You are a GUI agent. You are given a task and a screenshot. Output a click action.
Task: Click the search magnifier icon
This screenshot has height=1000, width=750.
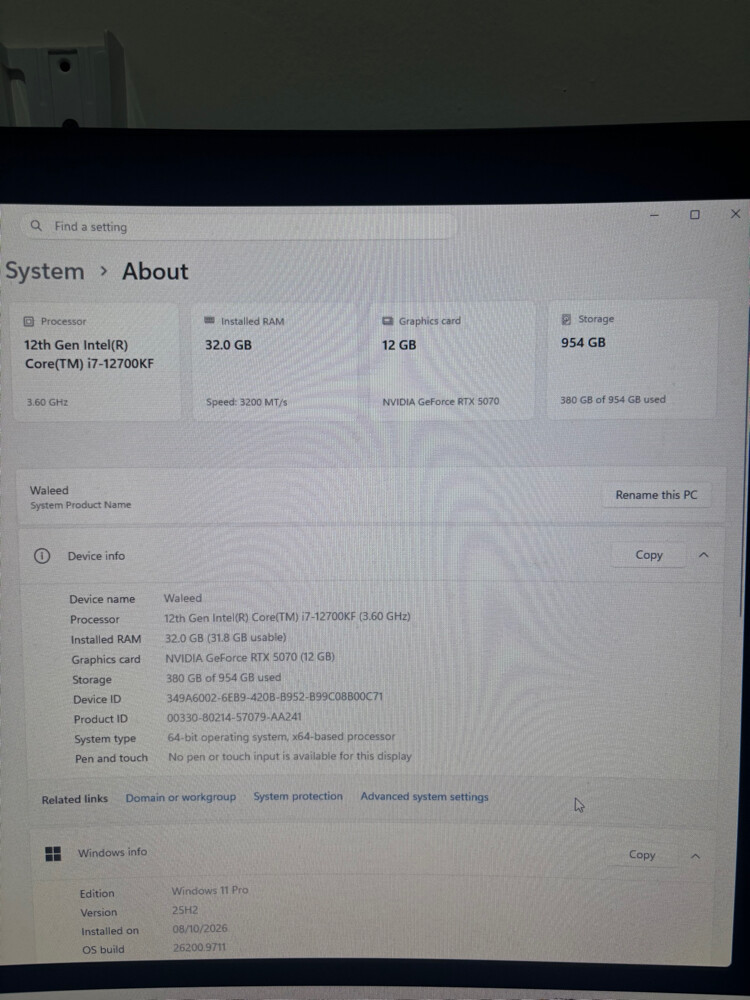click(x=36, y=226)
